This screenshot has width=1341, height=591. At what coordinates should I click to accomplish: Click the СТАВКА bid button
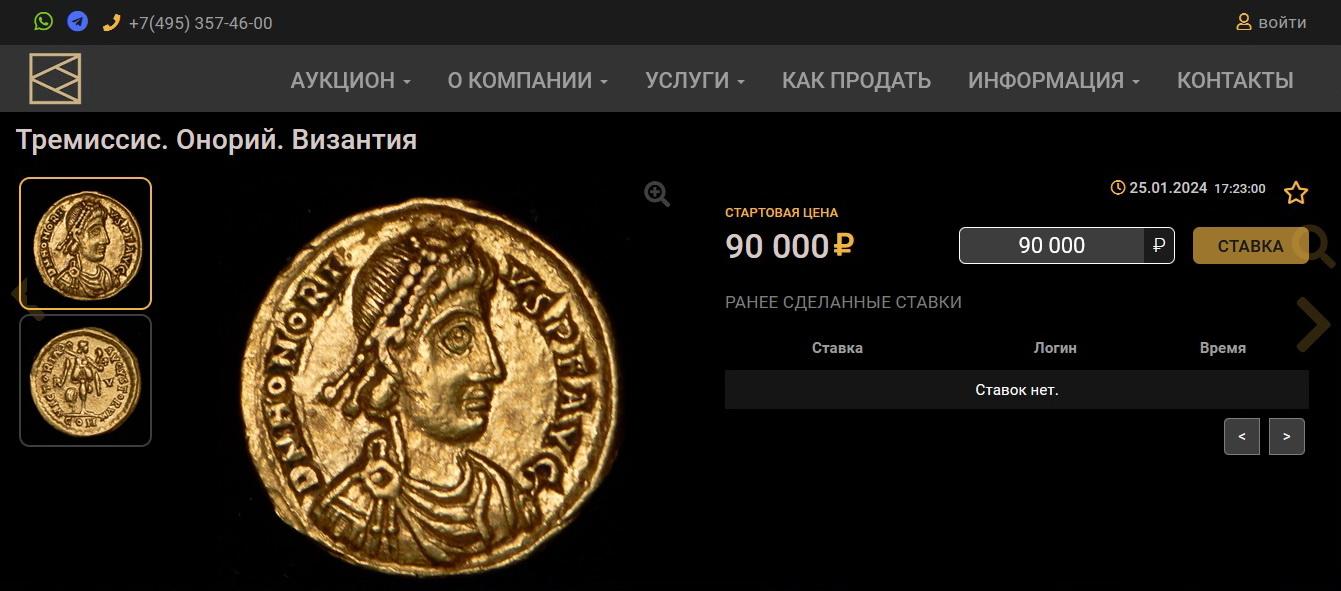point(1250,246)
